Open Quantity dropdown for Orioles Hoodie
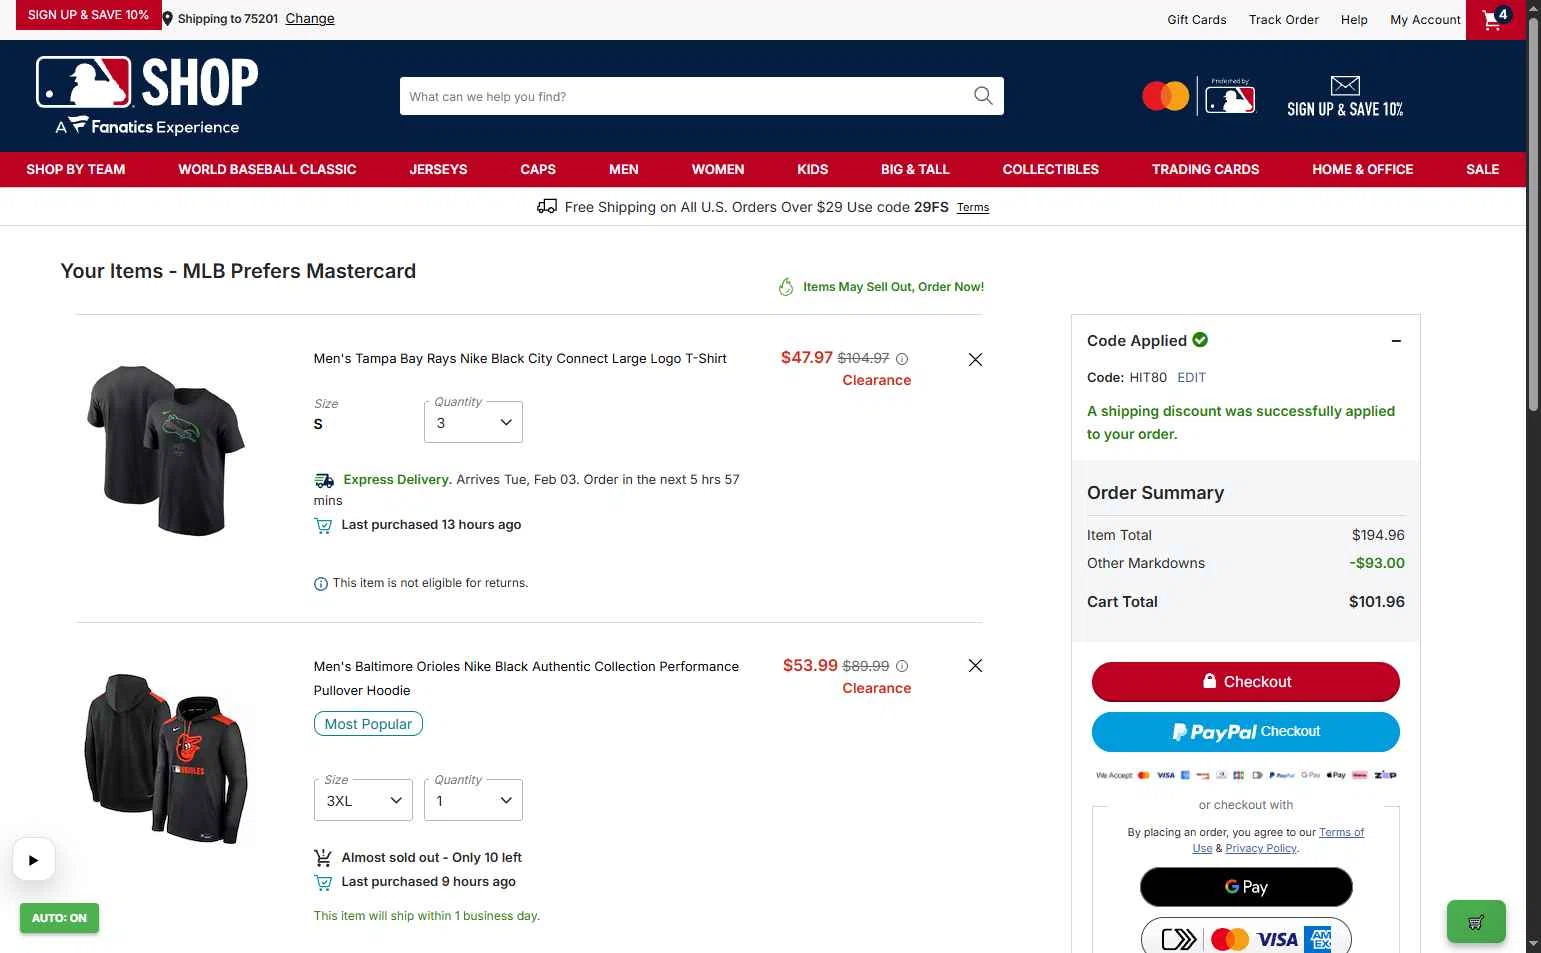The image size is (1541, 953). (x=473, y=801)
